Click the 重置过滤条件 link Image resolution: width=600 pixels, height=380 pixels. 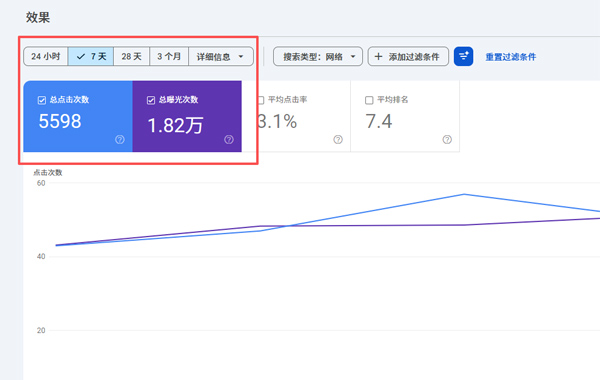510,57
